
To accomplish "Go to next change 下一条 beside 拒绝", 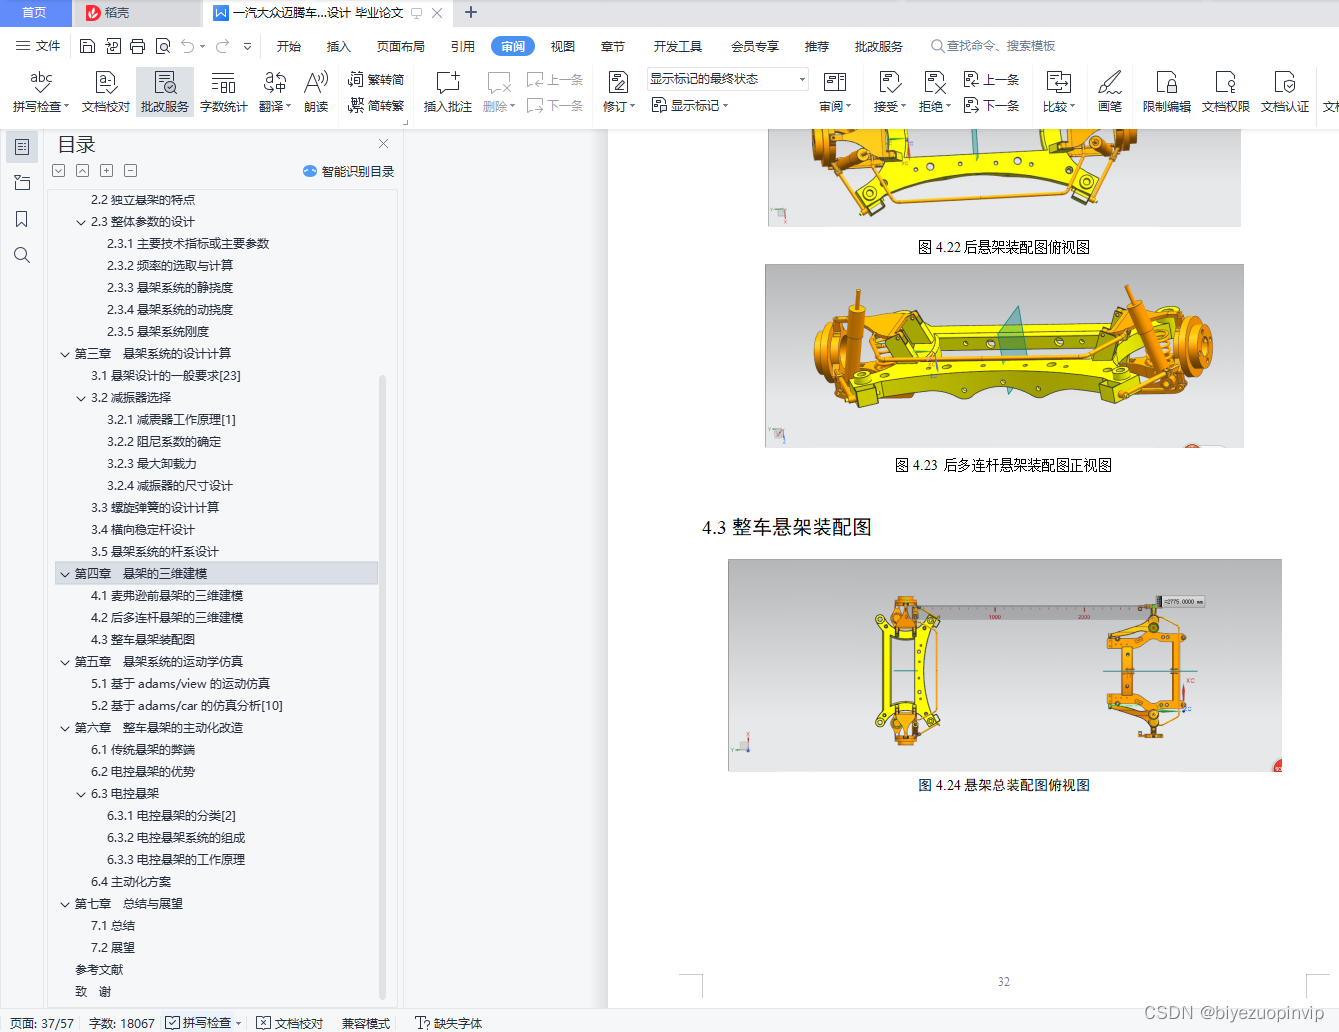I will (x=991, y=105).
